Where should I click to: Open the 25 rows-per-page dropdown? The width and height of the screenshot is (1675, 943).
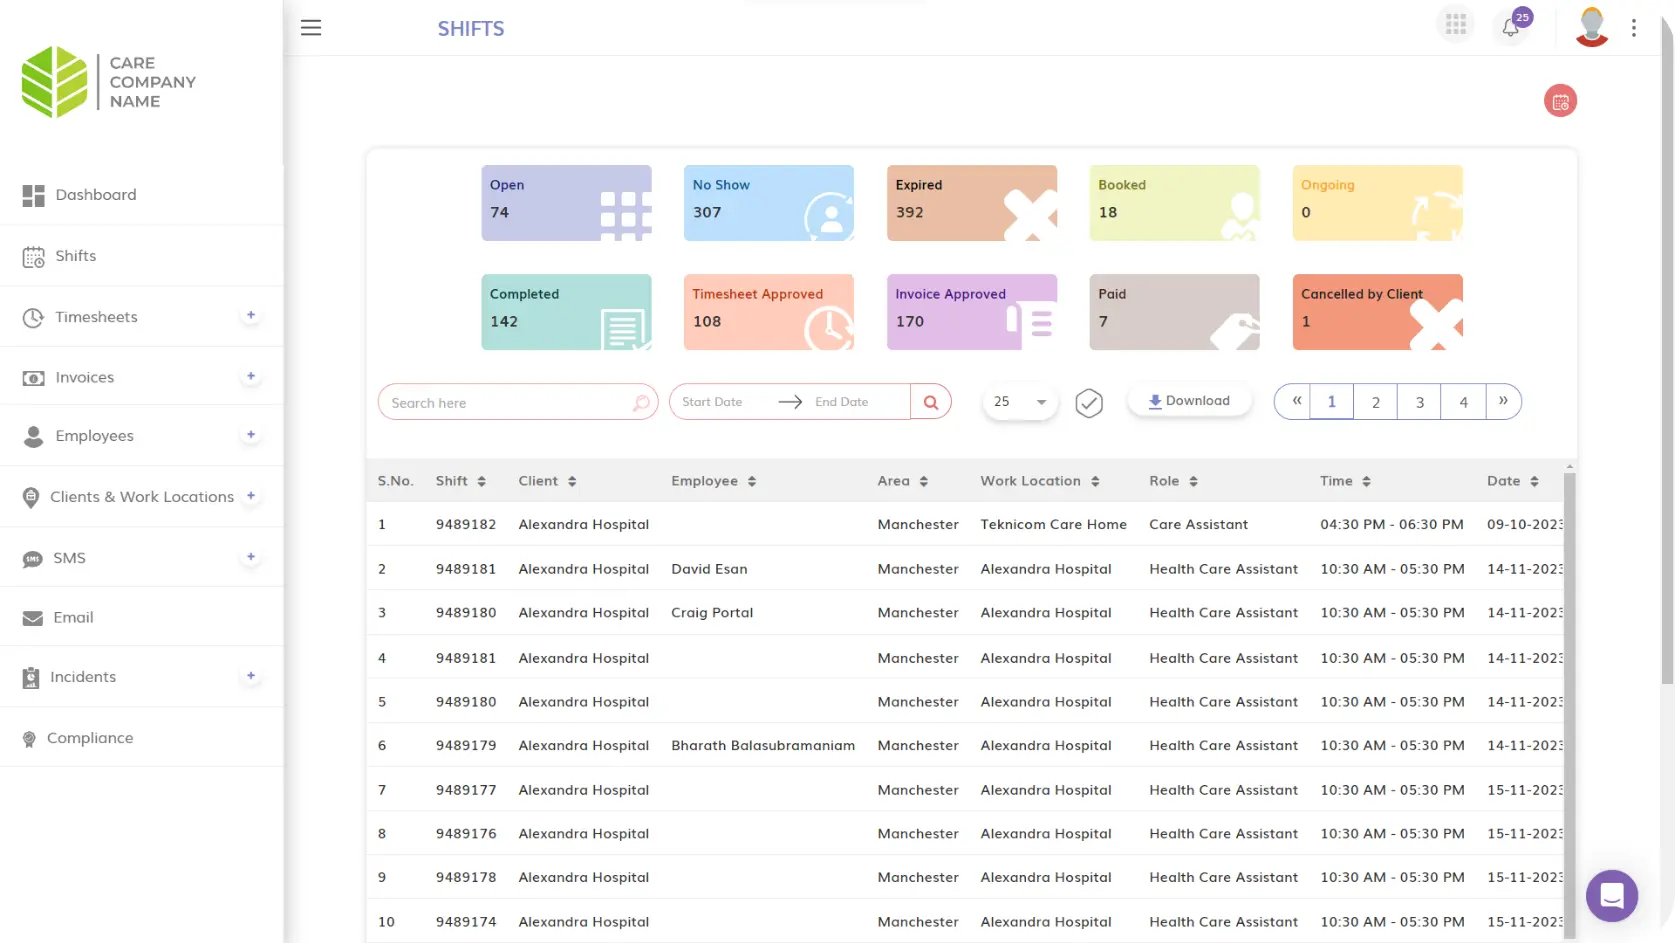tap(1020, 402)
